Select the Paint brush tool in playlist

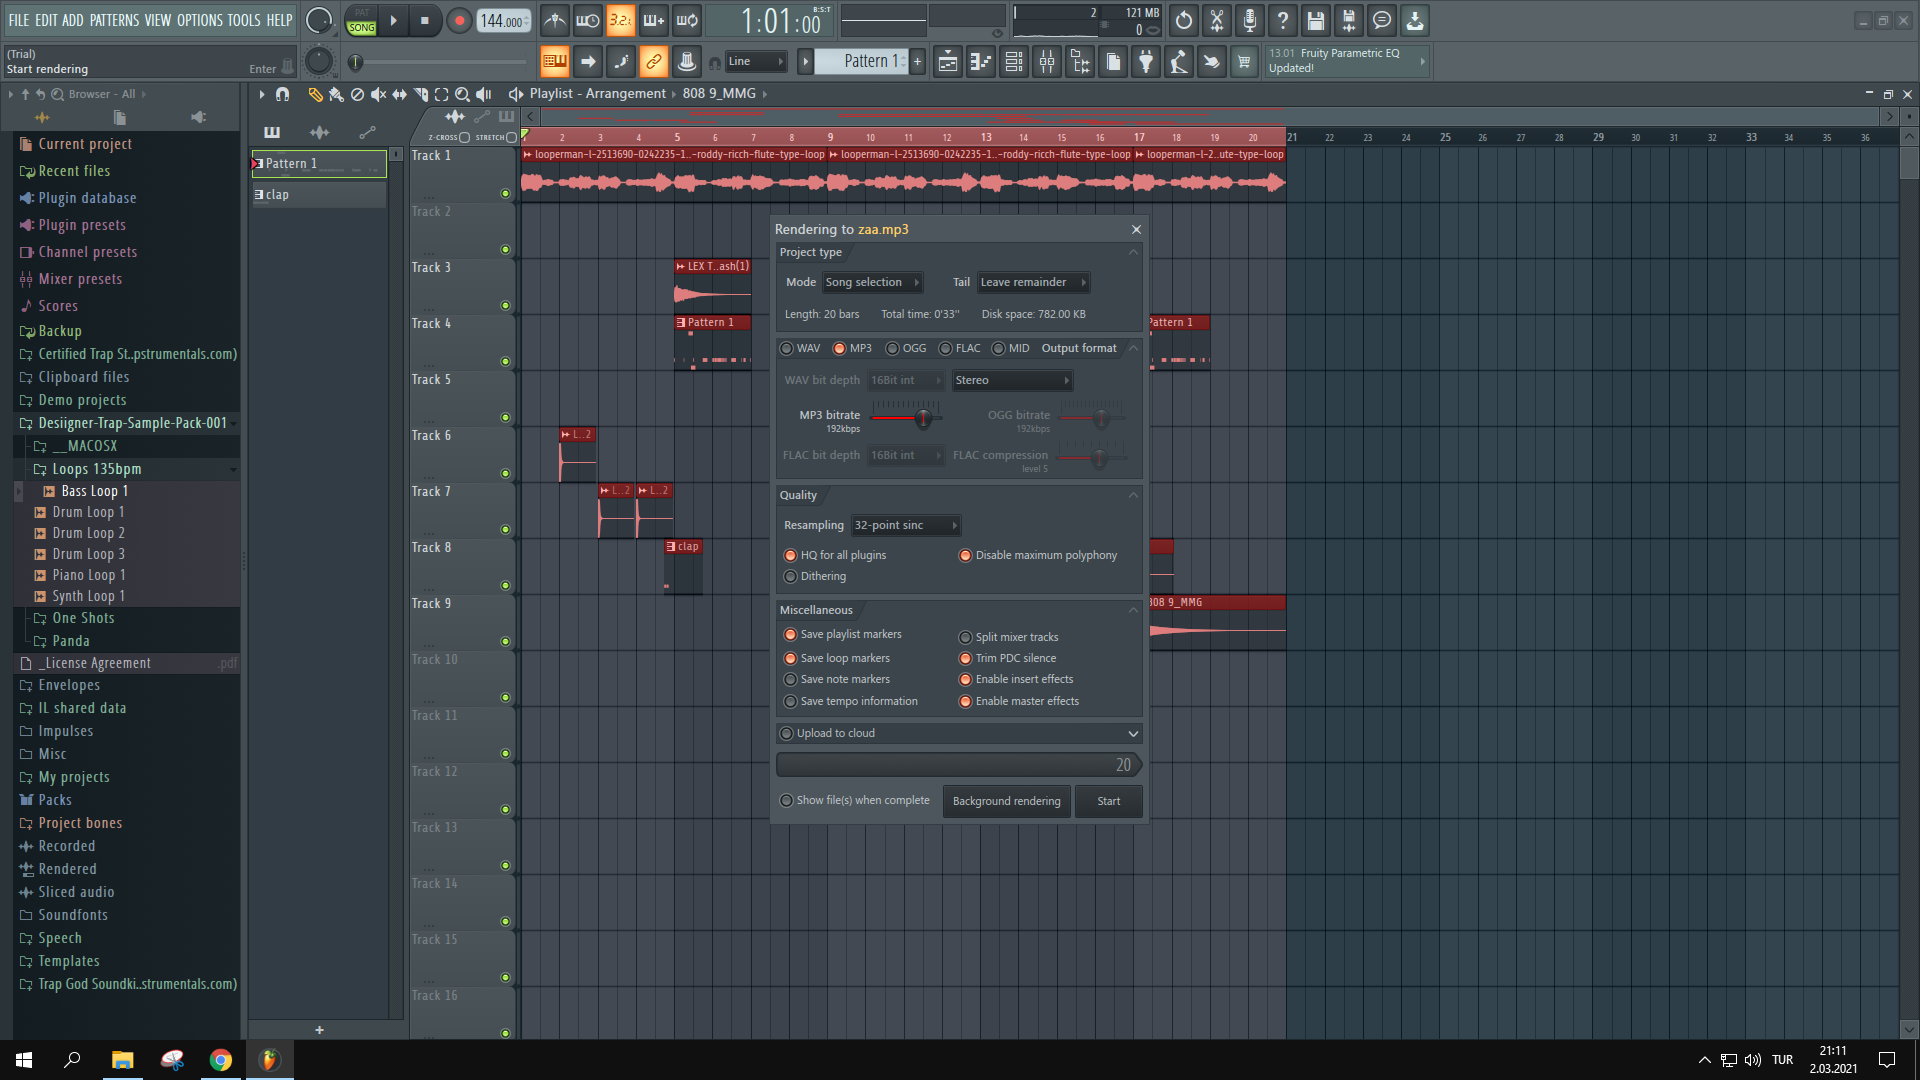336,94
